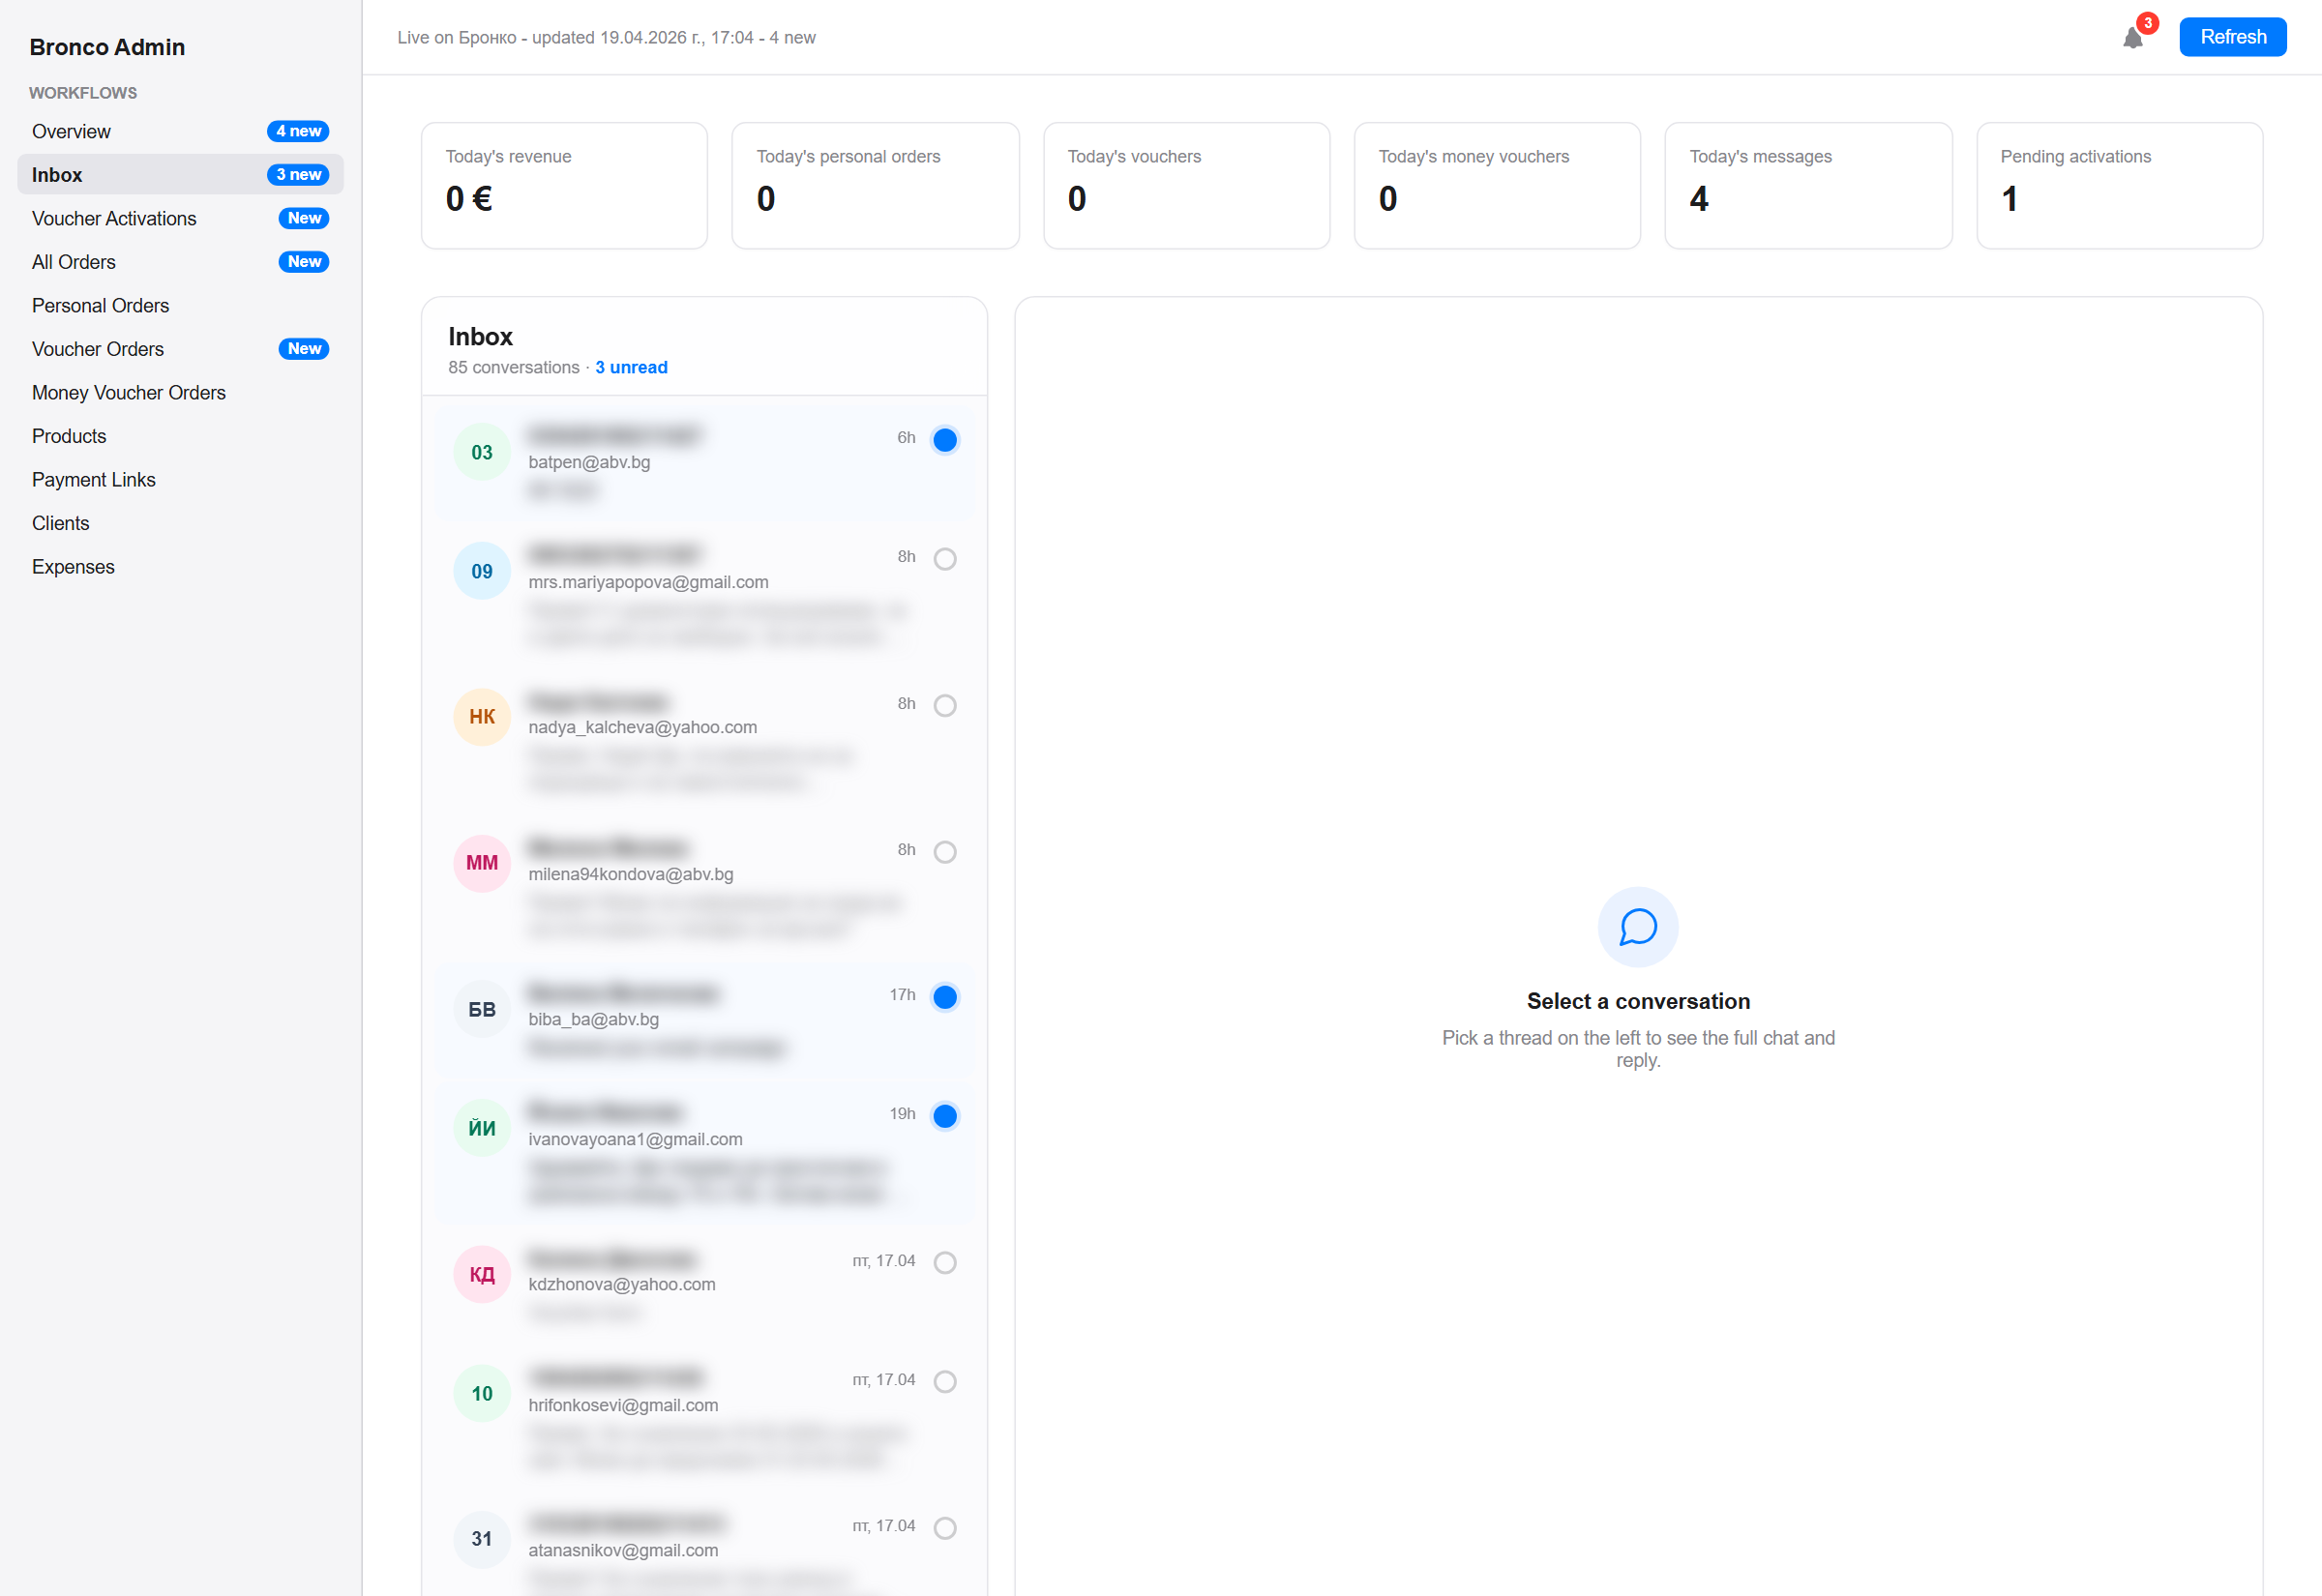Screen dimensions: 2322x1596
Task: Filter inbox by the 3 unread link
Action: [x=630, y=367]
